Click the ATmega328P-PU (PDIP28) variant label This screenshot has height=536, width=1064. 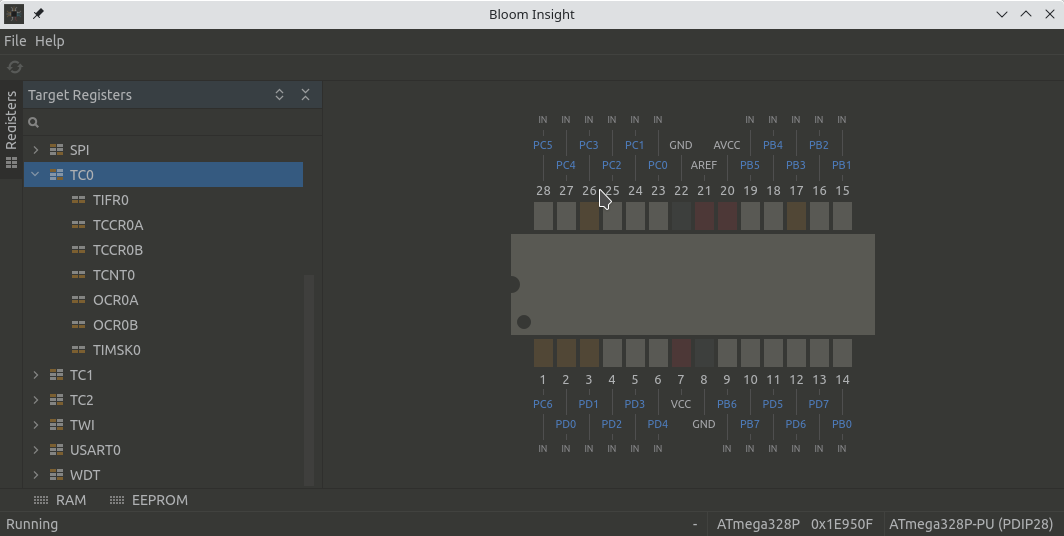click(970, 524)
